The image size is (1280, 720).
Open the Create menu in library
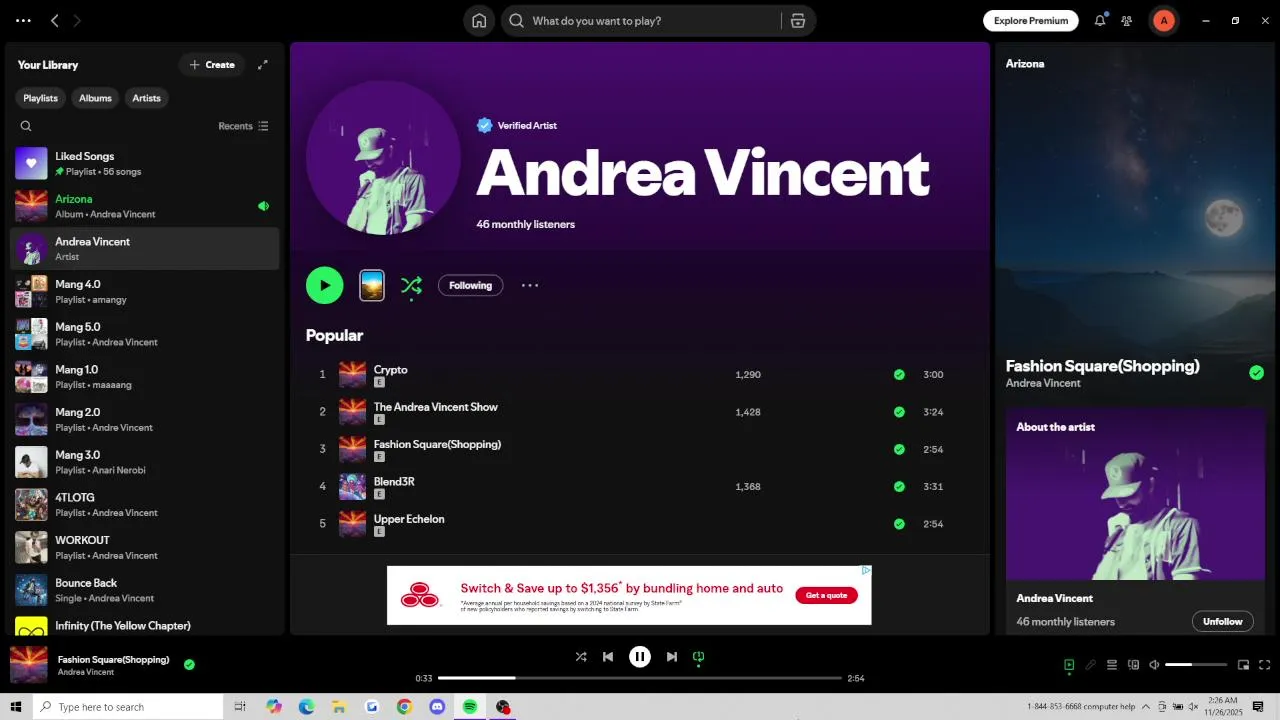pyautogui.click(x=212, y=65)
